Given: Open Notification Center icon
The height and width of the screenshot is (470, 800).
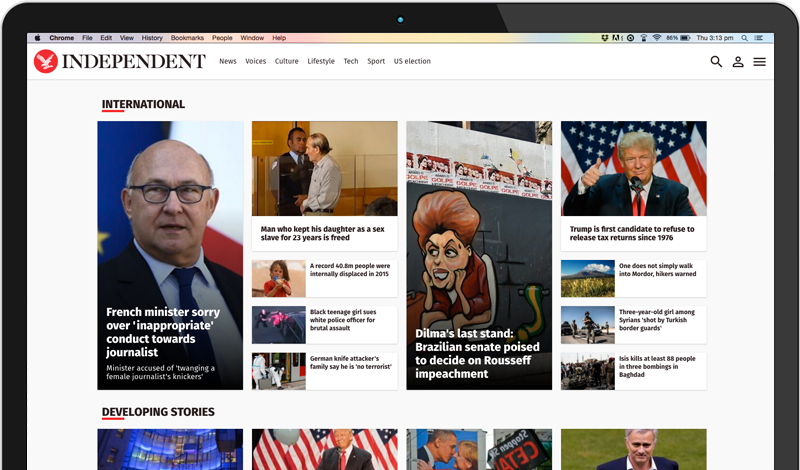Looking at the screenshot, I should pos(759,38).
